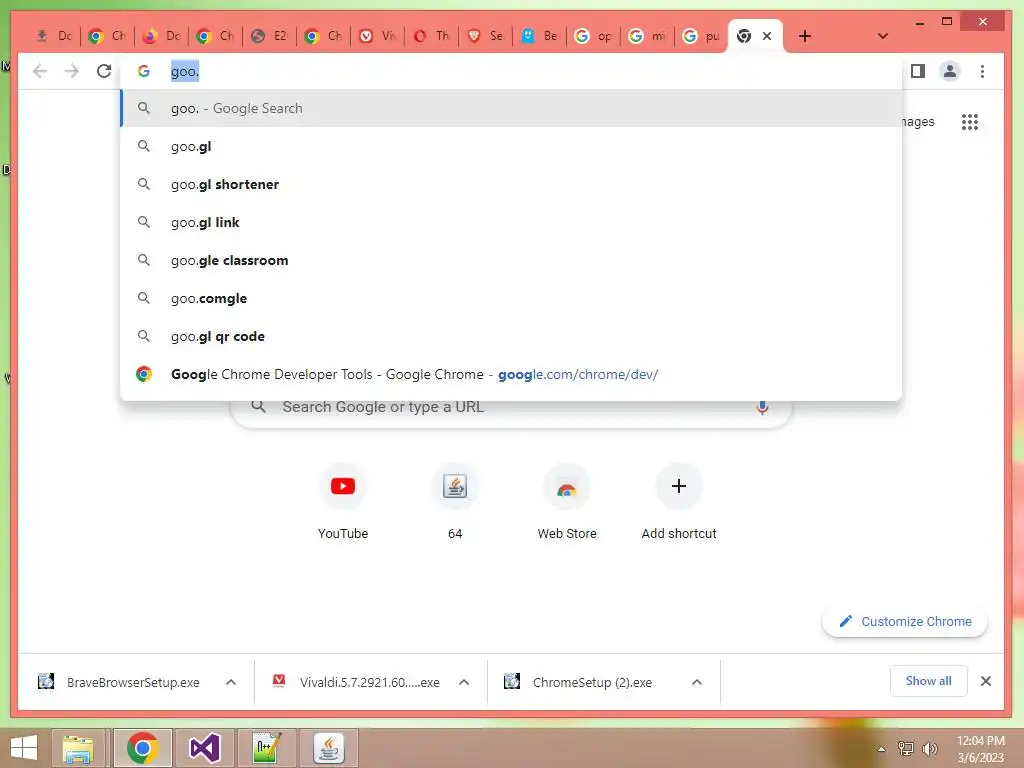Select 'goo. - Google Search' suggestion

[x=511, y=108]
